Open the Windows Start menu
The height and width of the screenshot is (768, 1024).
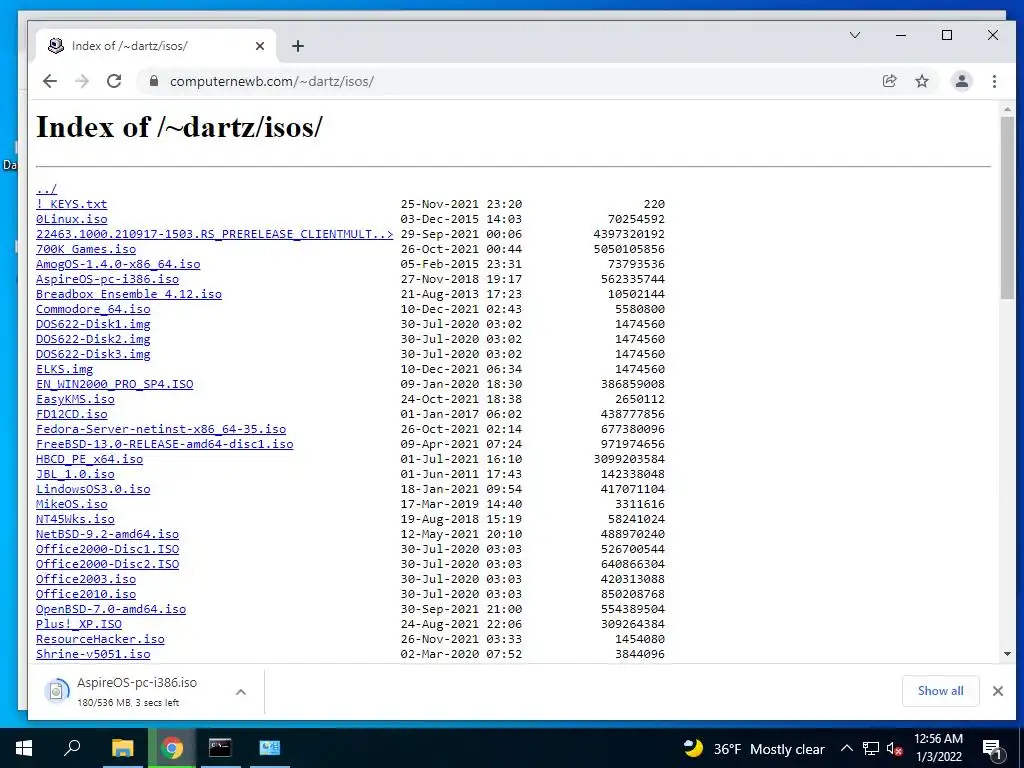click(x=24, y=748)
